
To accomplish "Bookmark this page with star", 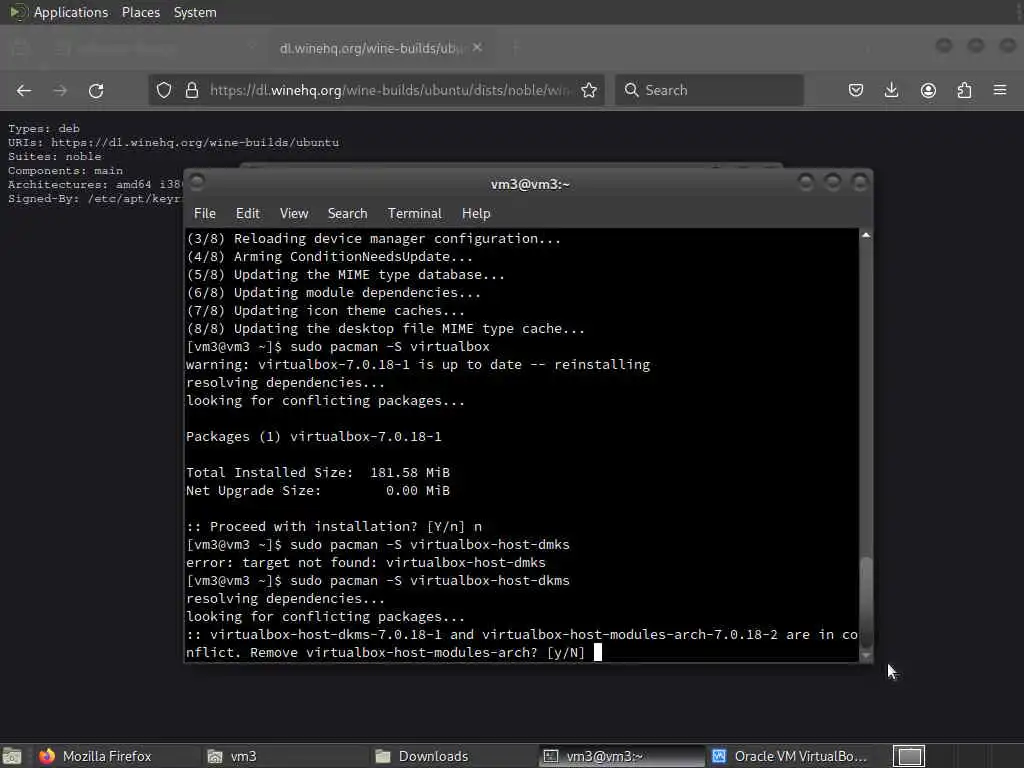I will pyautogui.click(x=589, y=90).
